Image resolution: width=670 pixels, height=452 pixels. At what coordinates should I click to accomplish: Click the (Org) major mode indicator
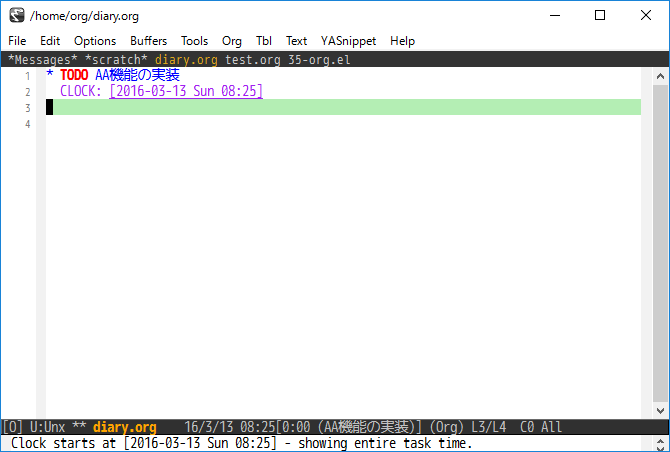point(447,427)
